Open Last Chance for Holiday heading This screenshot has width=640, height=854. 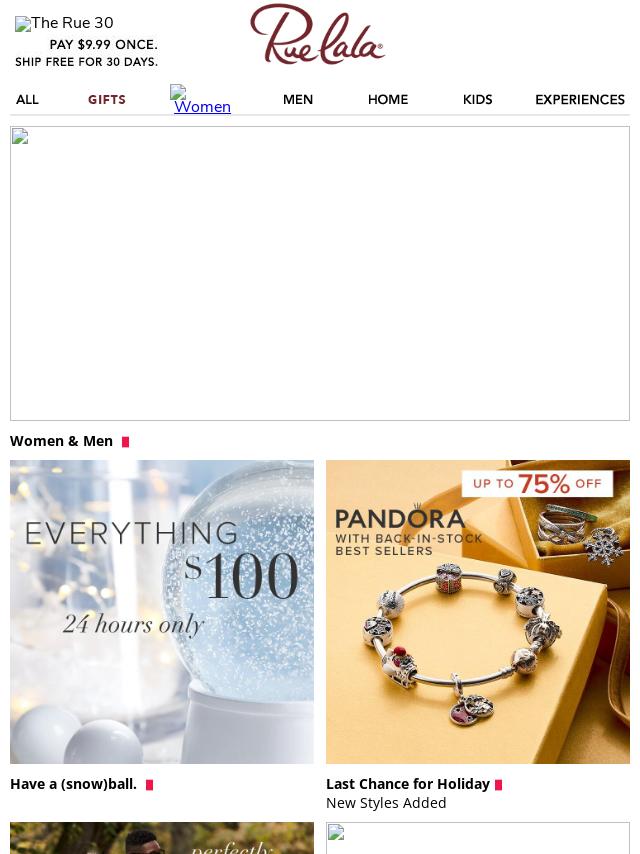click(408, 784)
